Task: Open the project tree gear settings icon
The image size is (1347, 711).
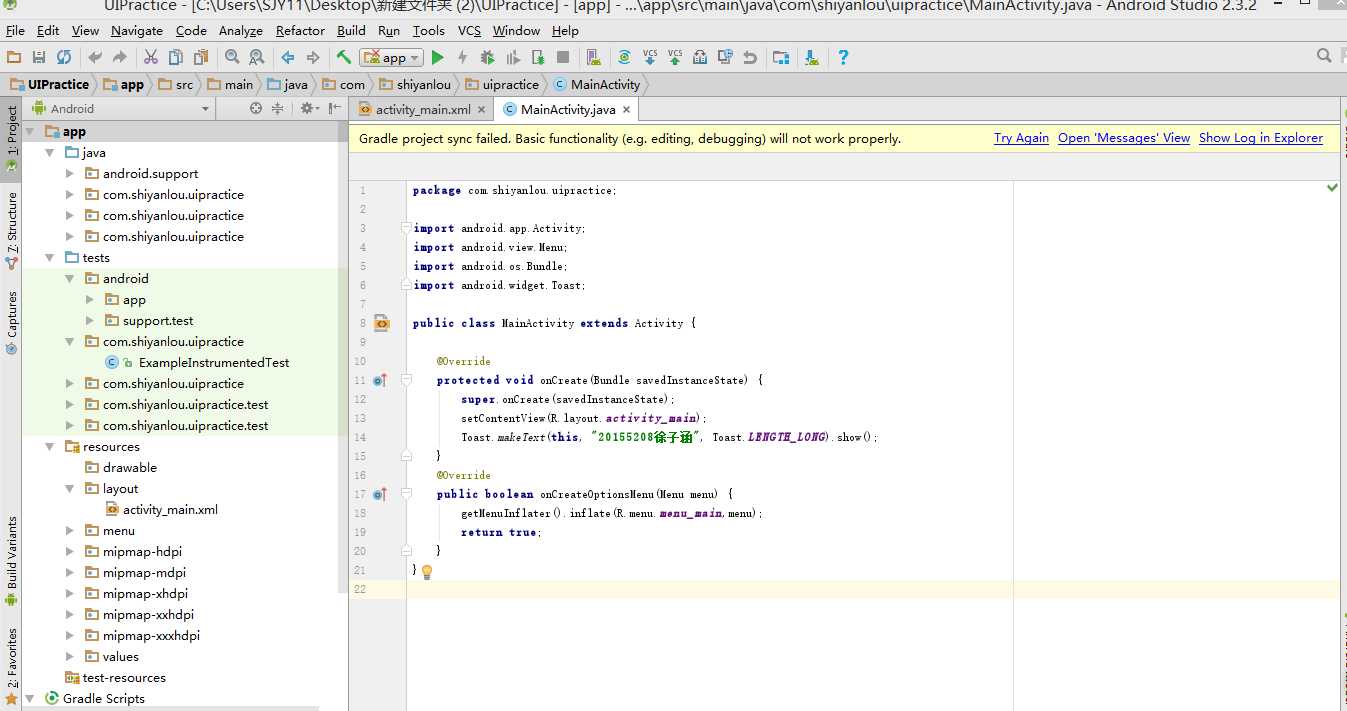Action: 308,108
